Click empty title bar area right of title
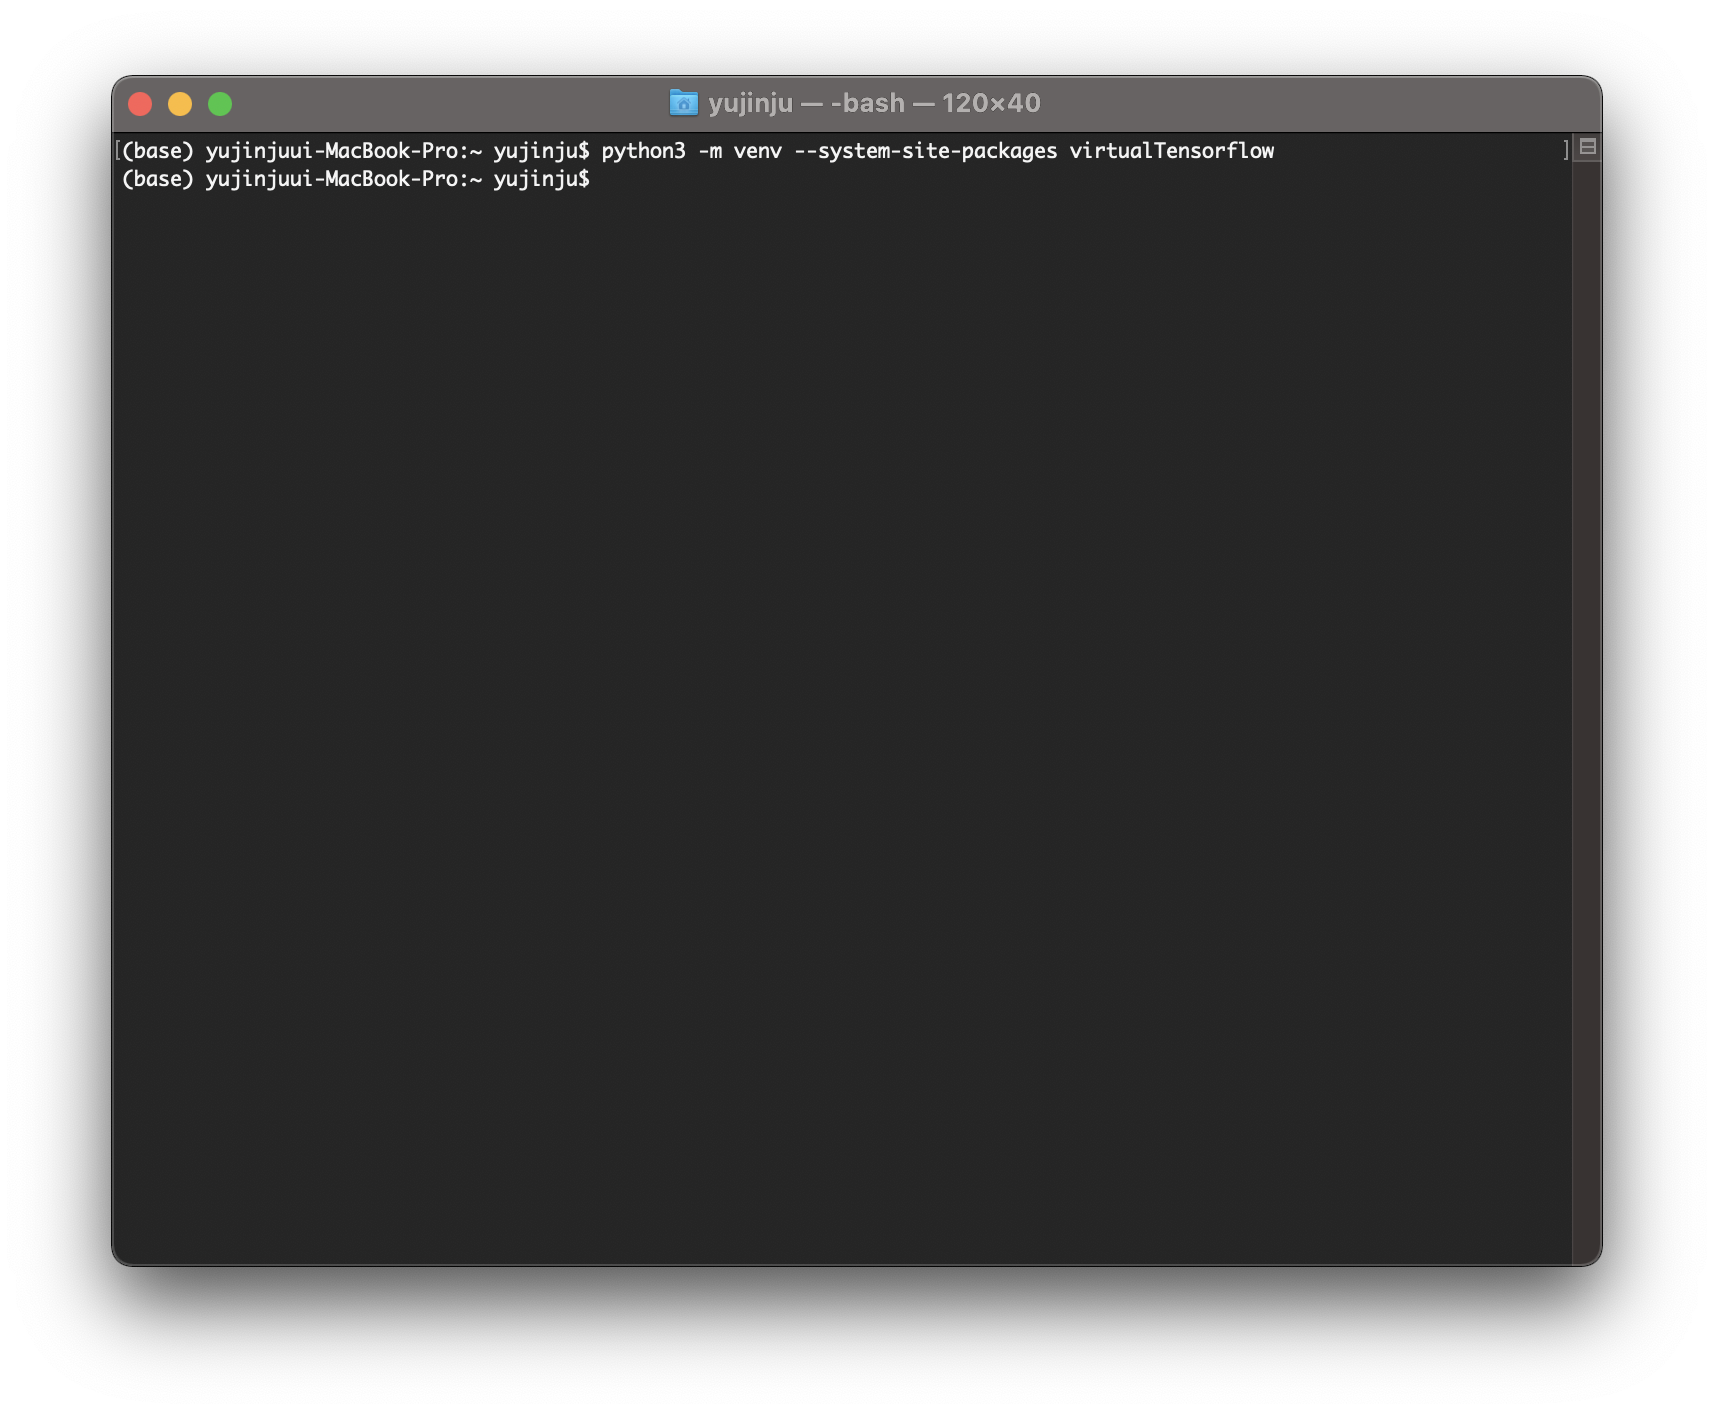The image size is (1714, 1414). [x=1300, y=103]
